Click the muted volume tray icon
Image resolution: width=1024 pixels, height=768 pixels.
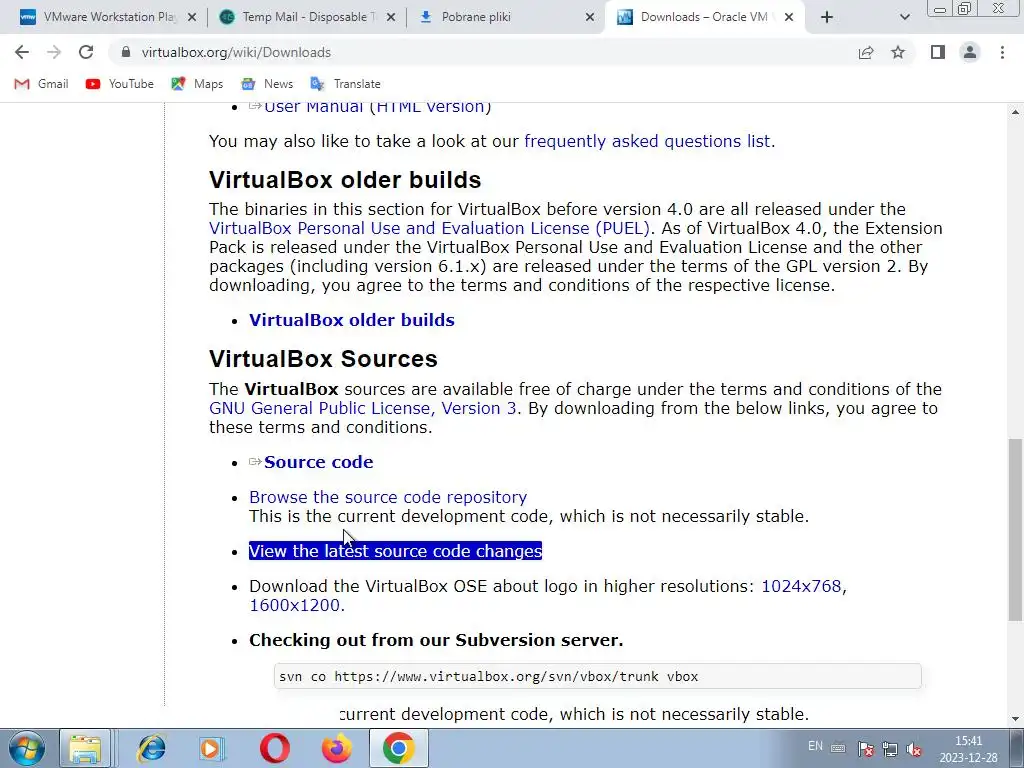click(x=914, y=749)
